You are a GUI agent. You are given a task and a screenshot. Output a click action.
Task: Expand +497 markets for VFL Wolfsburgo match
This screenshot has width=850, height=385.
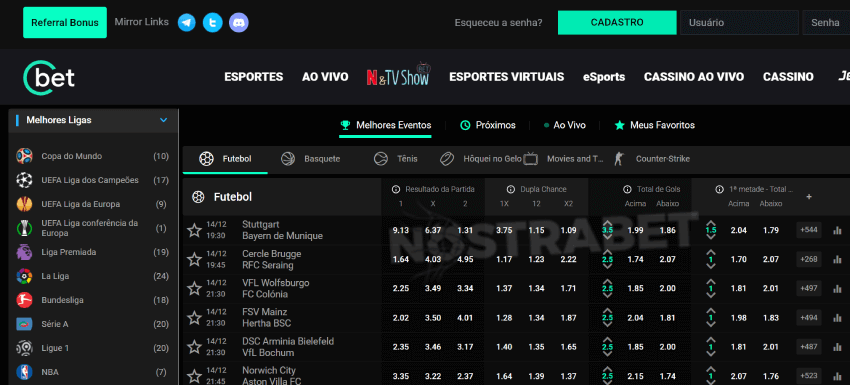(x=809, y=288)
